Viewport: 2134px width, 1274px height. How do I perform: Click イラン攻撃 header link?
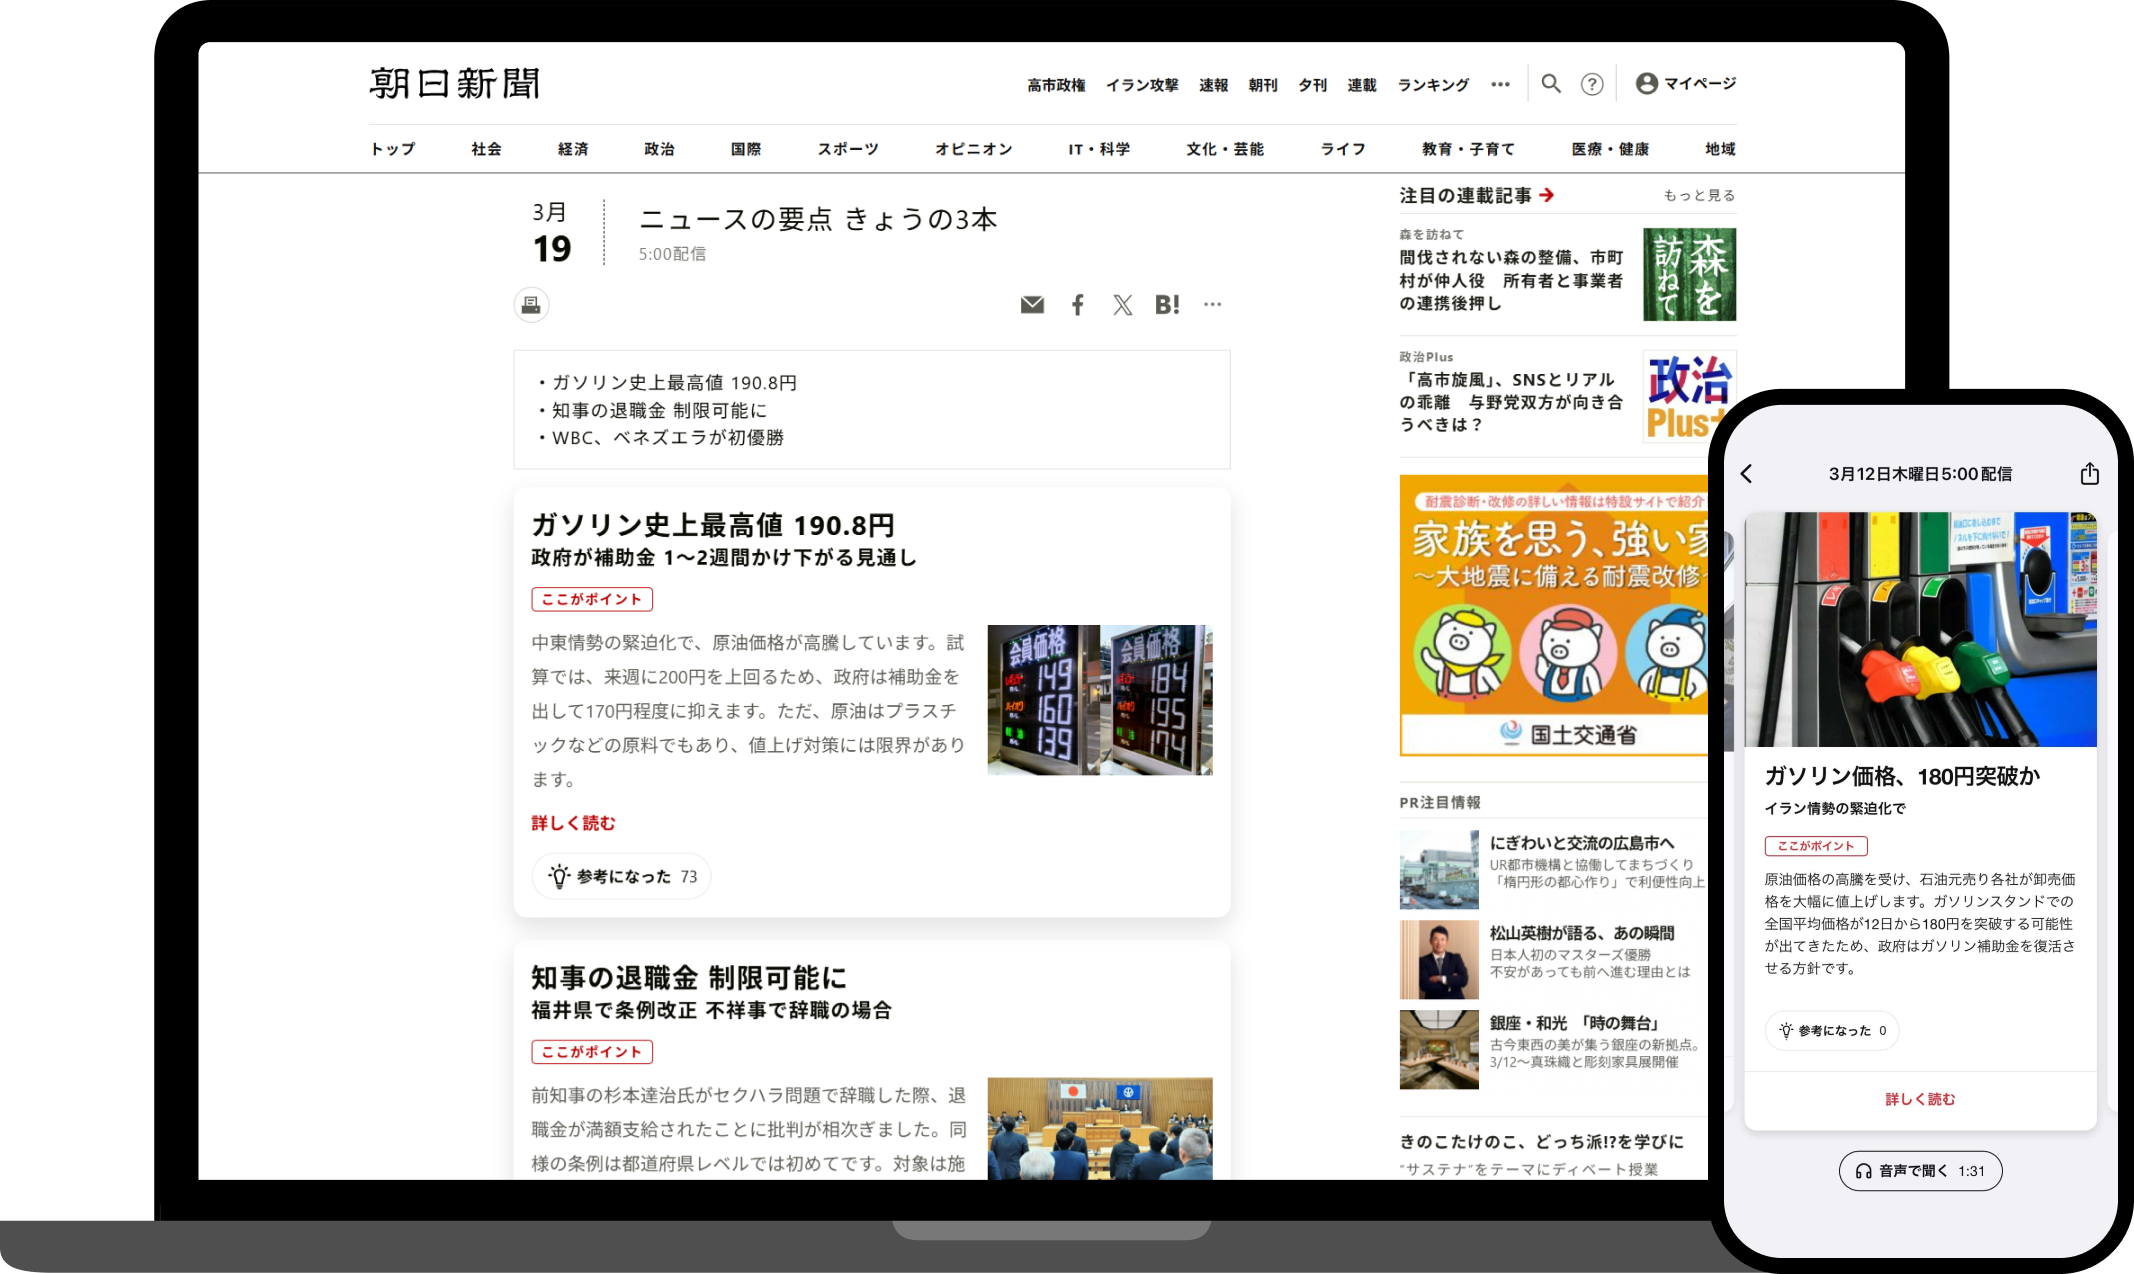click(1142, 85)
